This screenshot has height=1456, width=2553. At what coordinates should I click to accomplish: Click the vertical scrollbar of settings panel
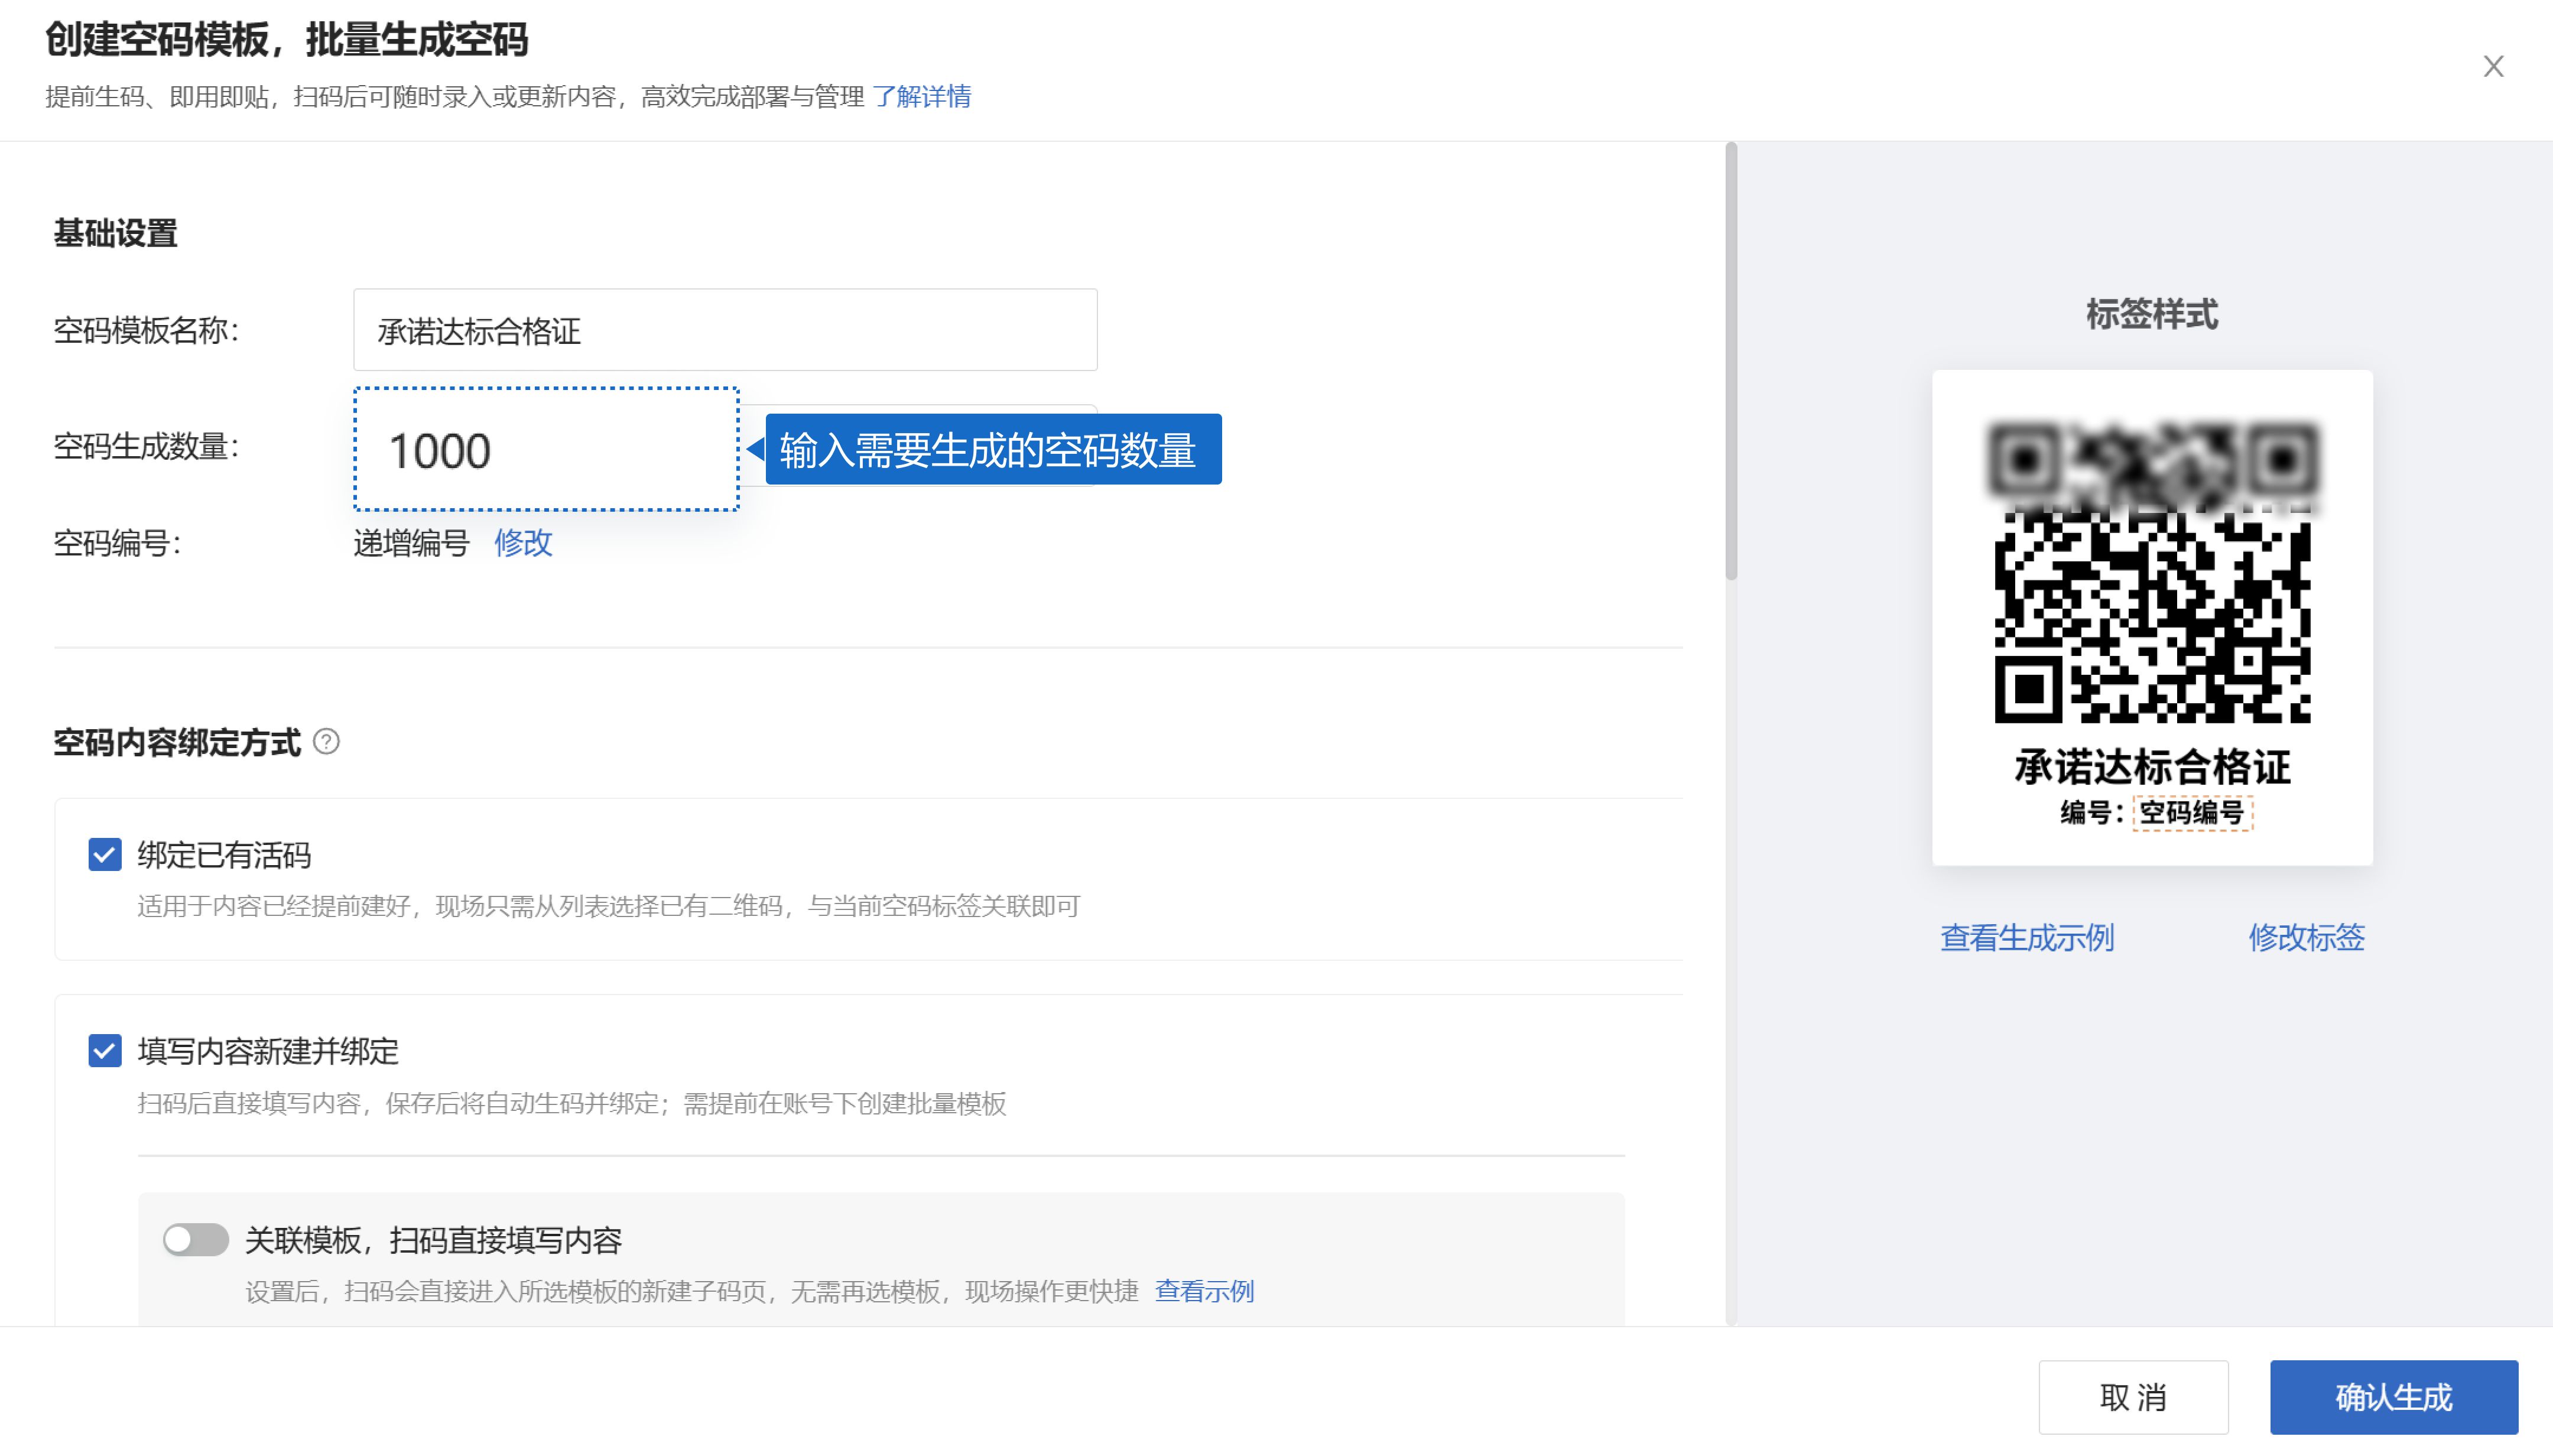pyautogui.click(x=1731, y=361)
